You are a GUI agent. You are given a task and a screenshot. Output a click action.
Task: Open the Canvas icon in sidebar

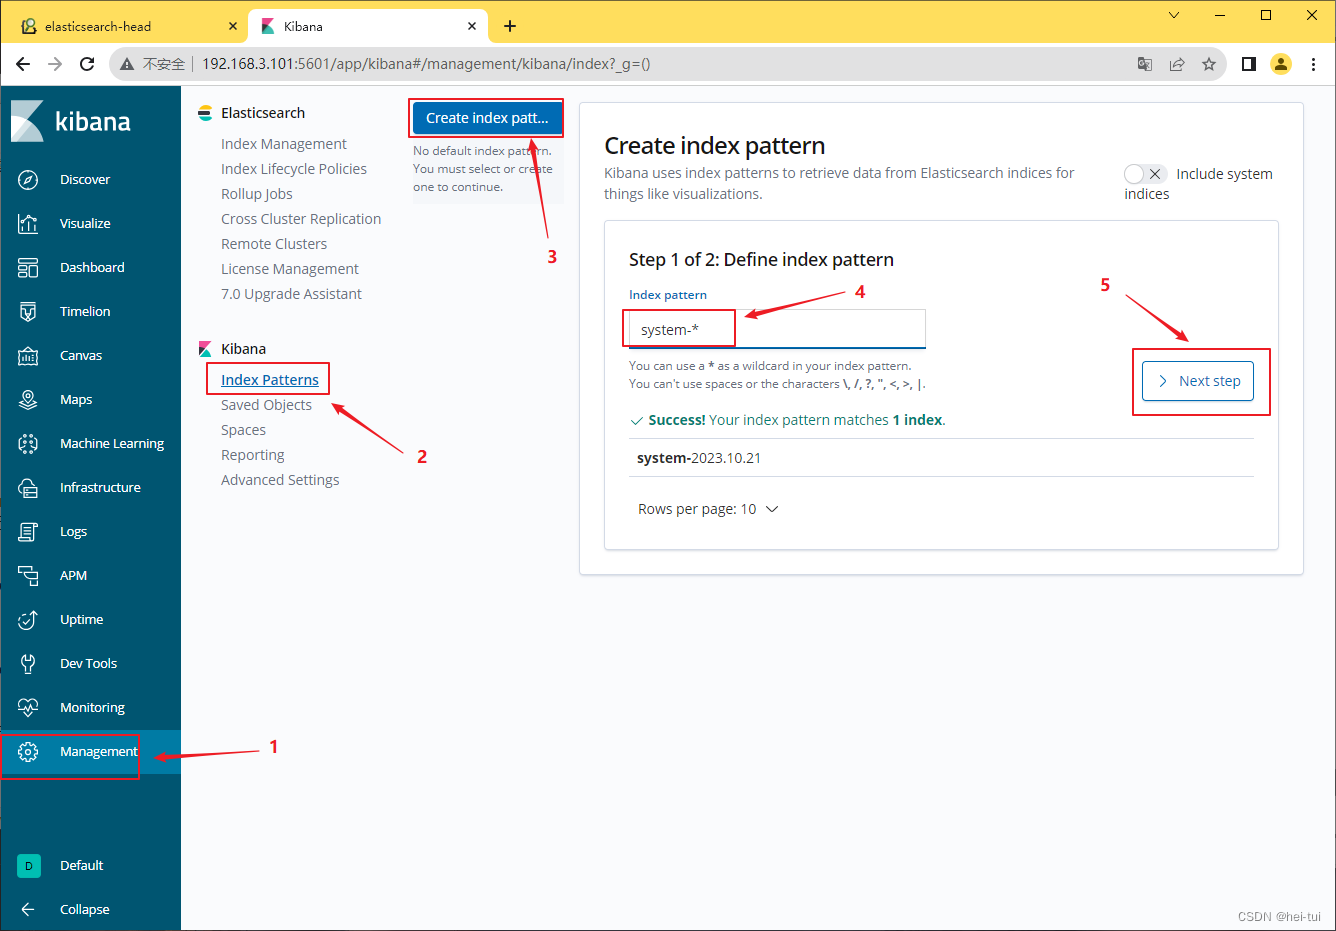click(28, 356)
